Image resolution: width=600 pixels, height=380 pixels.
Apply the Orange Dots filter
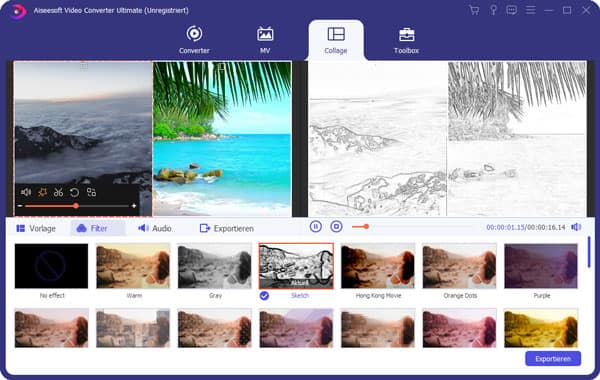click(460, 266)
